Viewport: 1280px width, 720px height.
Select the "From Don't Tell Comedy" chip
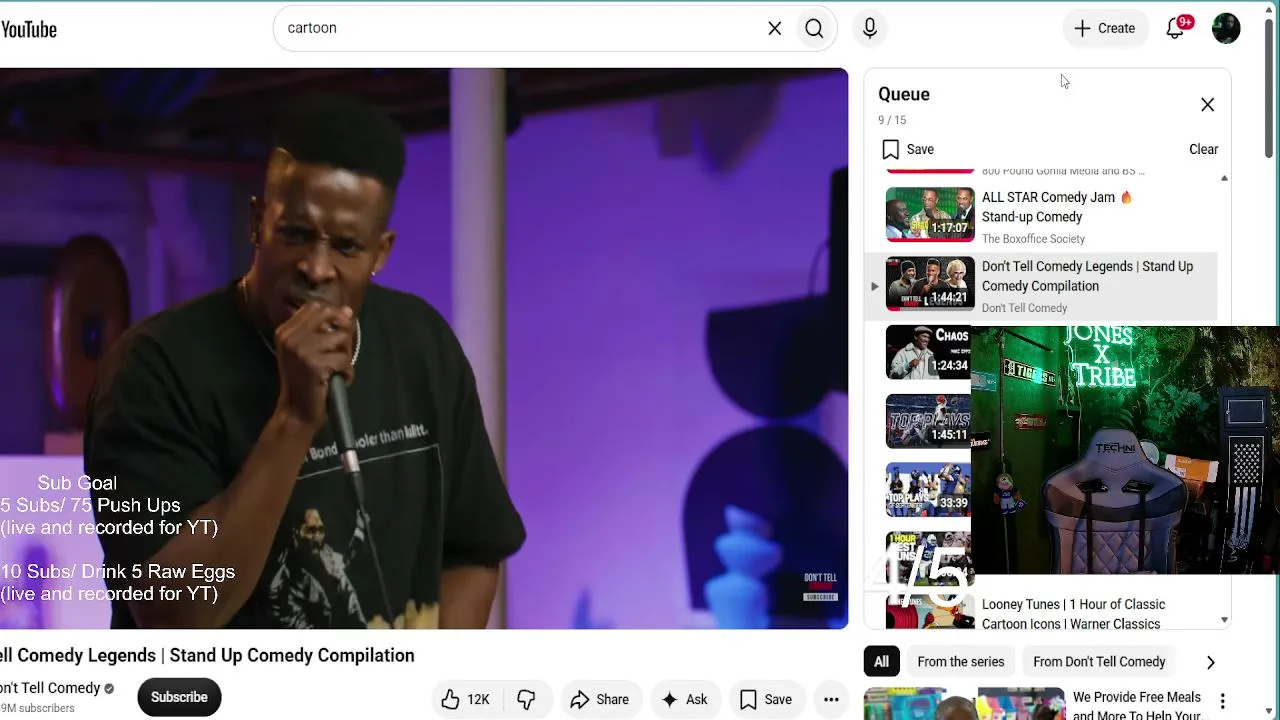(x=1099, y=662)
